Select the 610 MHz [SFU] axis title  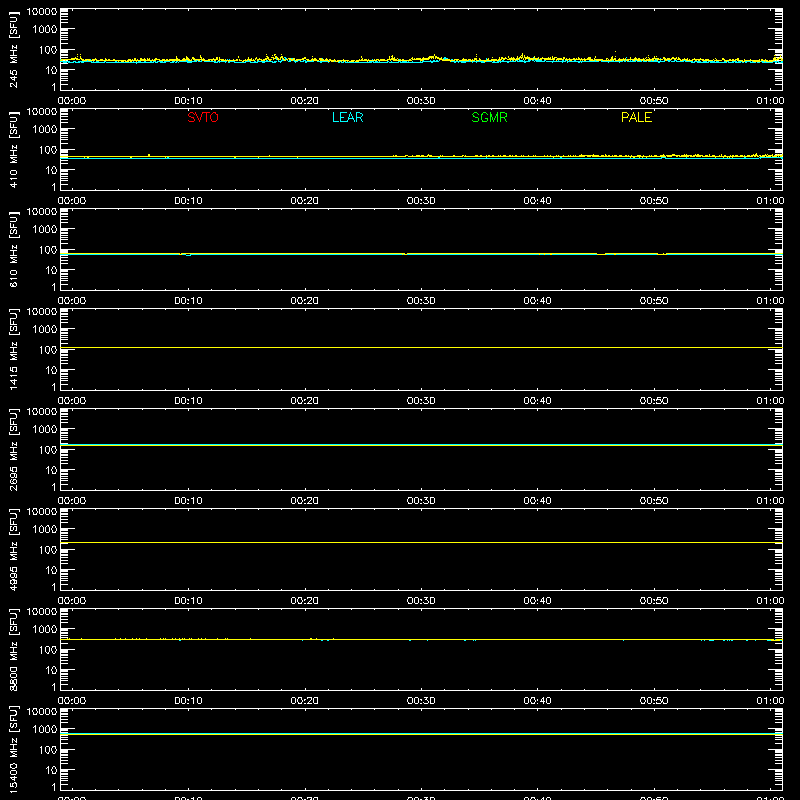[13, 249]
